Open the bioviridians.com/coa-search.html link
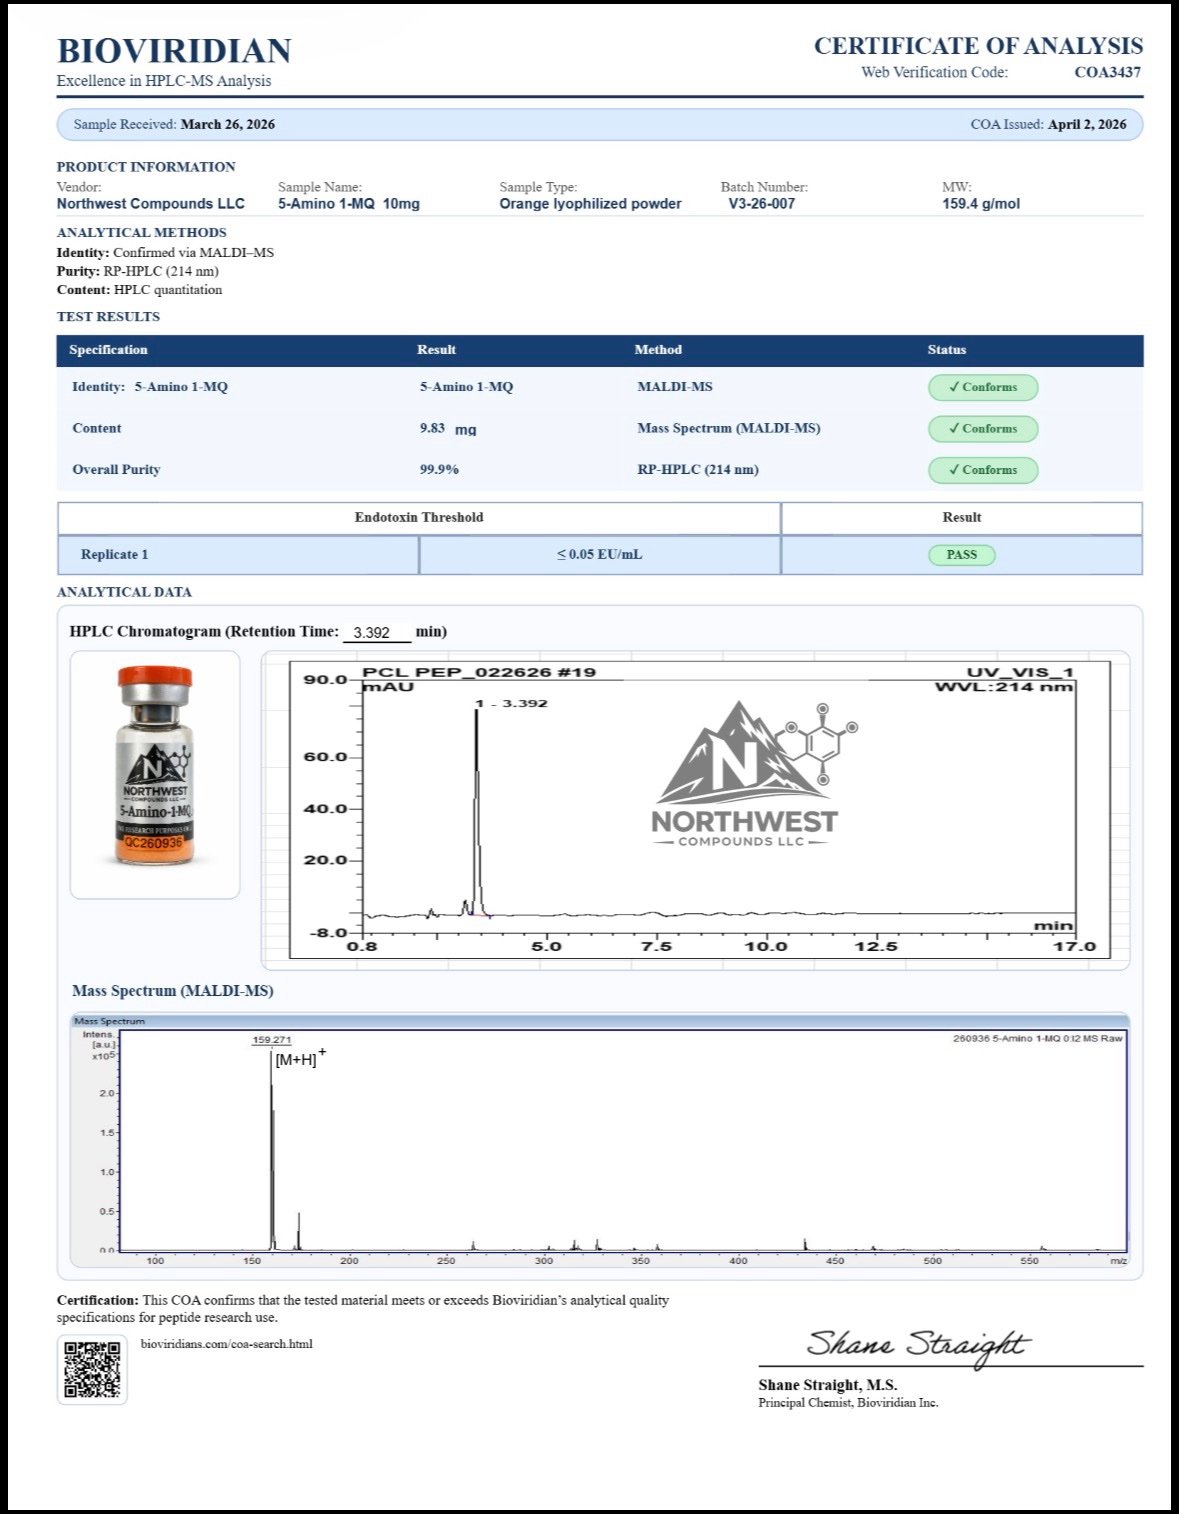 pyautogui.click(x=227, y=1344)
